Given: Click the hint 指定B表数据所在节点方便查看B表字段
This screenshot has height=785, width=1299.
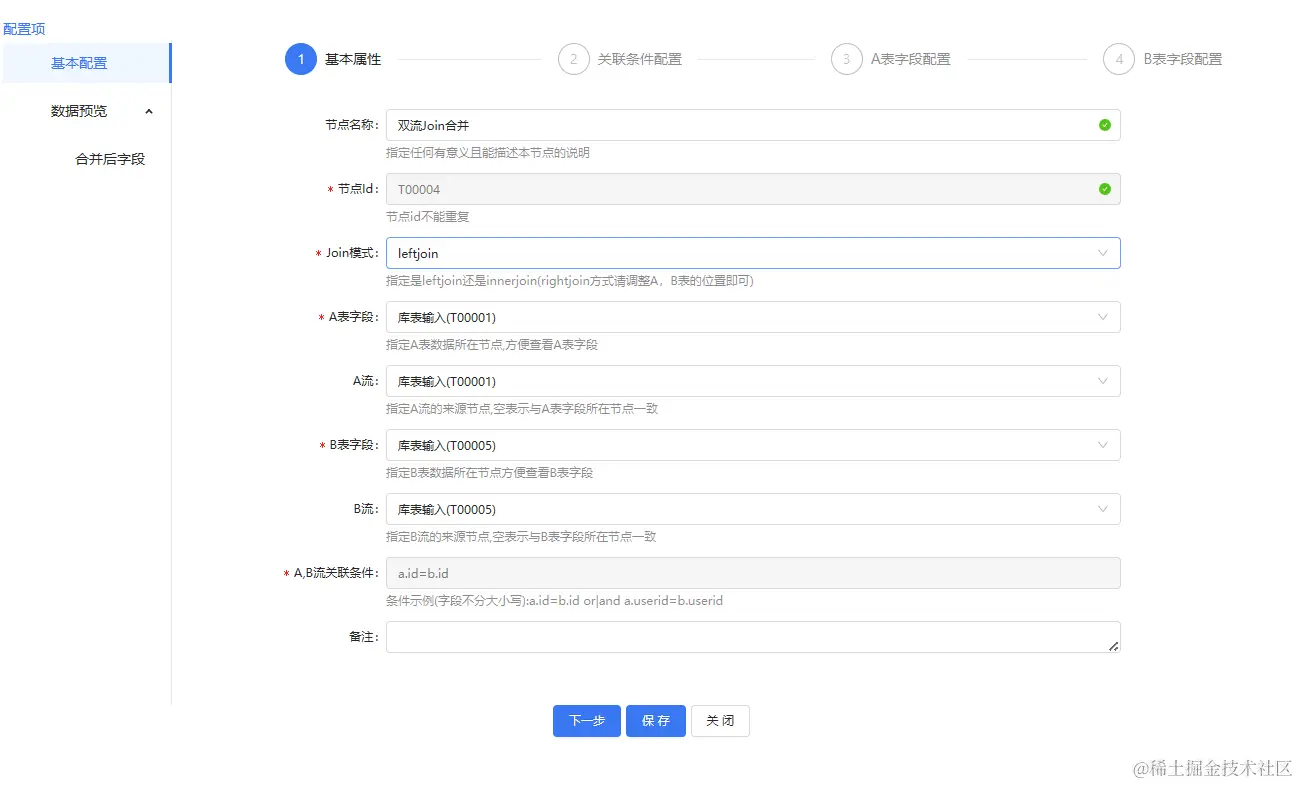Looking at the screenshot, I should [490, 473].
